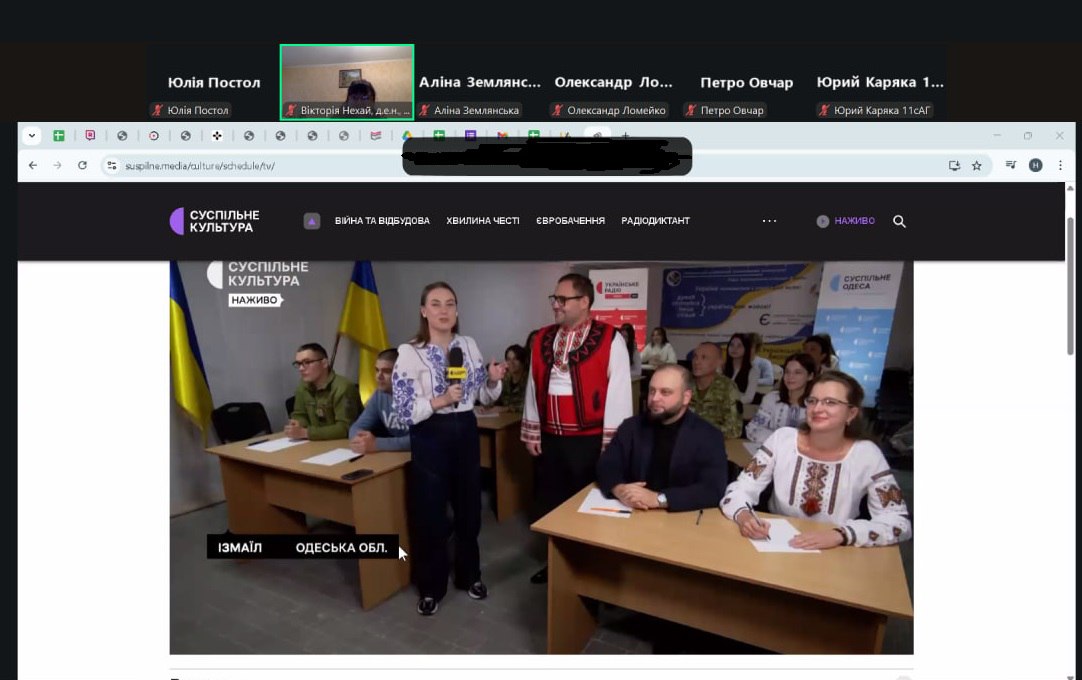Click the browser back arrow
The height and width of the screenshot is (680, 1082).
(33, 165)
